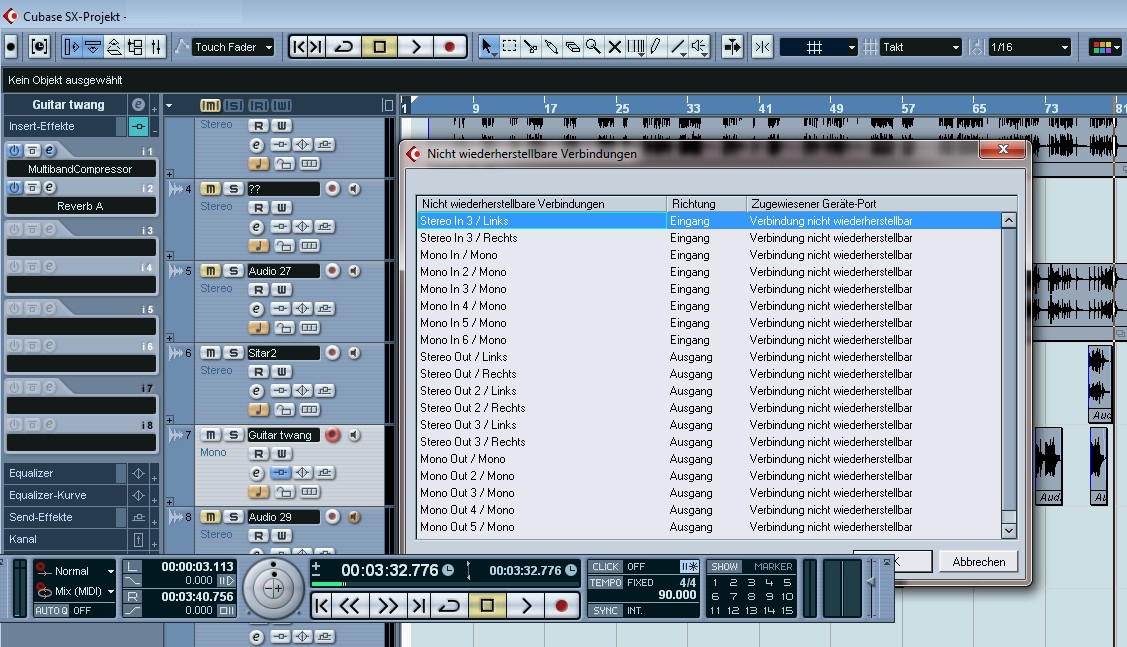Click the lock icon on track ??
The height and width of the screenshot is (647, 1127).
284,246
